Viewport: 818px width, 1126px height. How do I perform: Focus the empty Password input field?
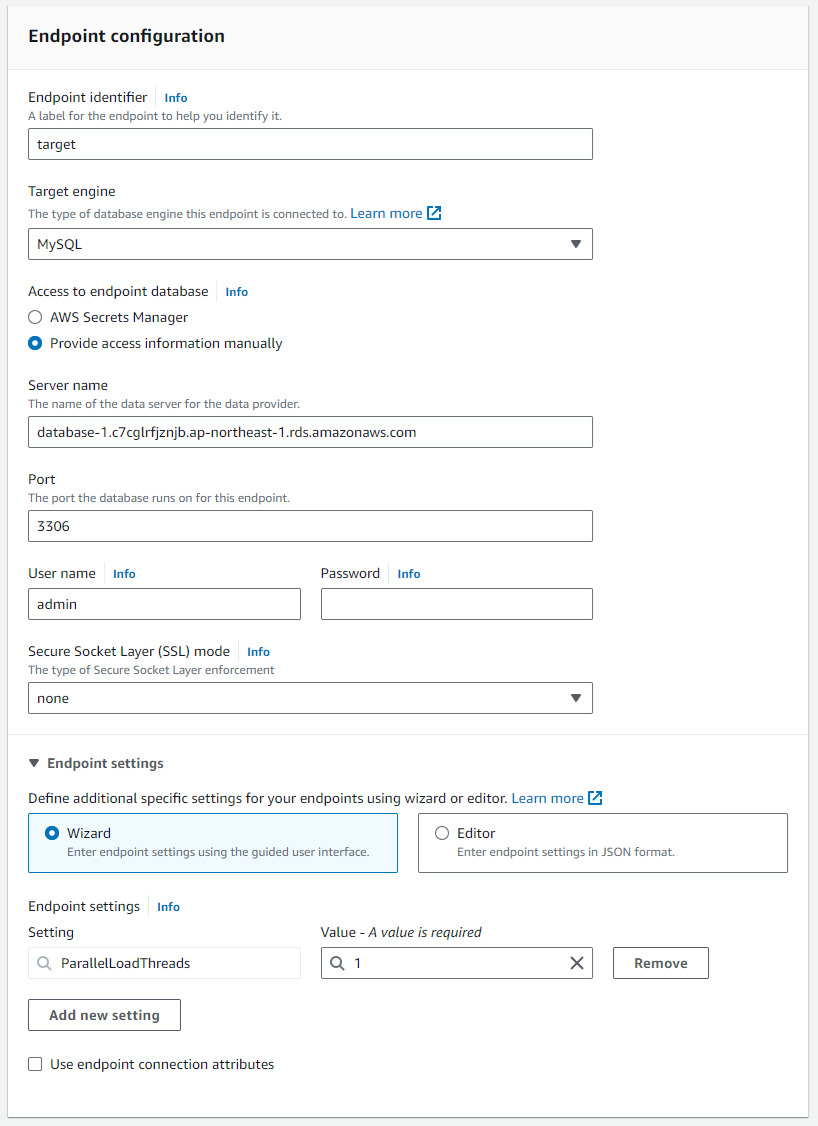point(457,604)
